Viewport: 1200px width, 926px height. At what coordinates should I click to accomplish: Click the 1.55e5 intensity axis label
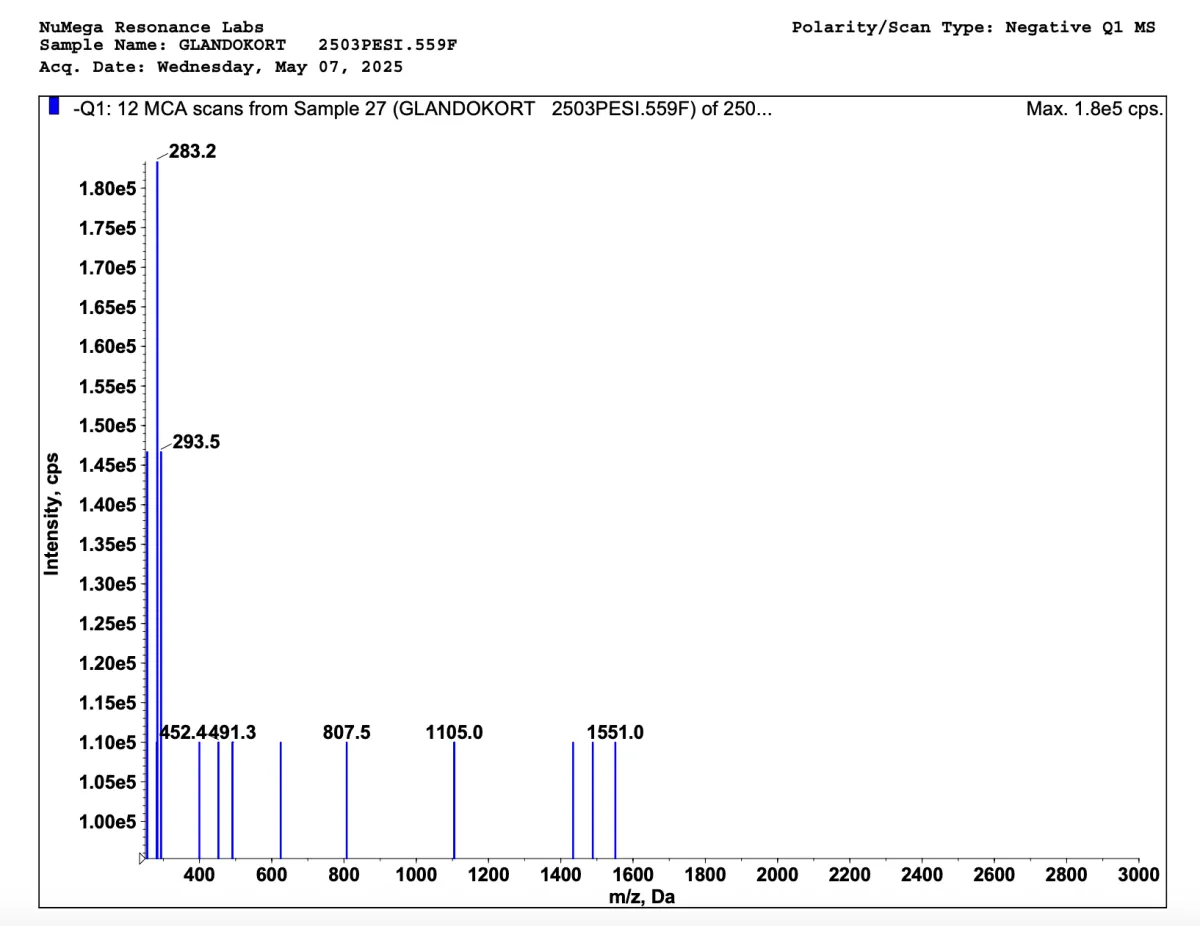(x=108, y=386)
